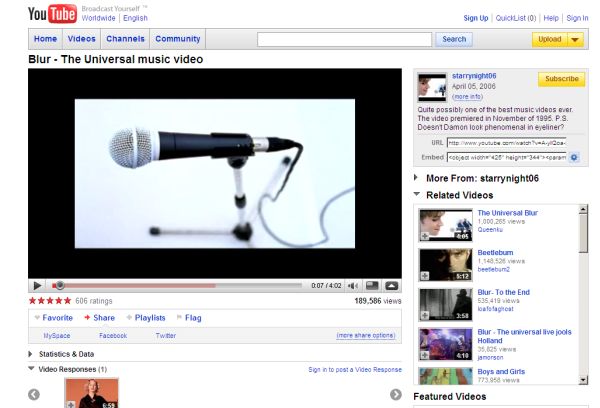Click the Sign In link

(577, 18)
